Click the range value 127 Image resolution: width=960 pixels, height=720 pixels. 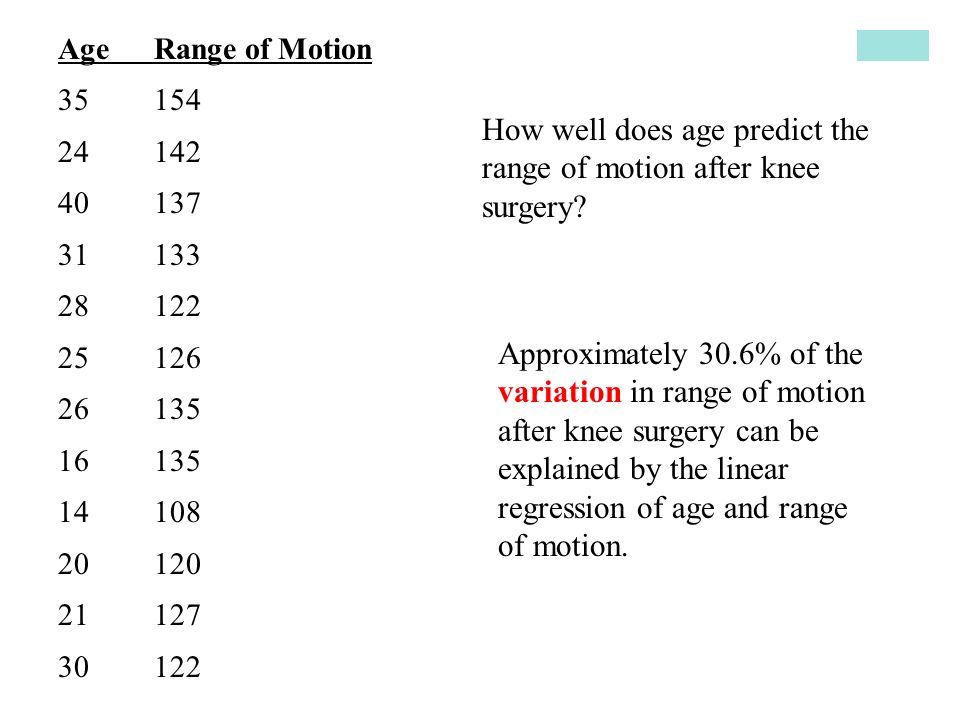(177, 615)
